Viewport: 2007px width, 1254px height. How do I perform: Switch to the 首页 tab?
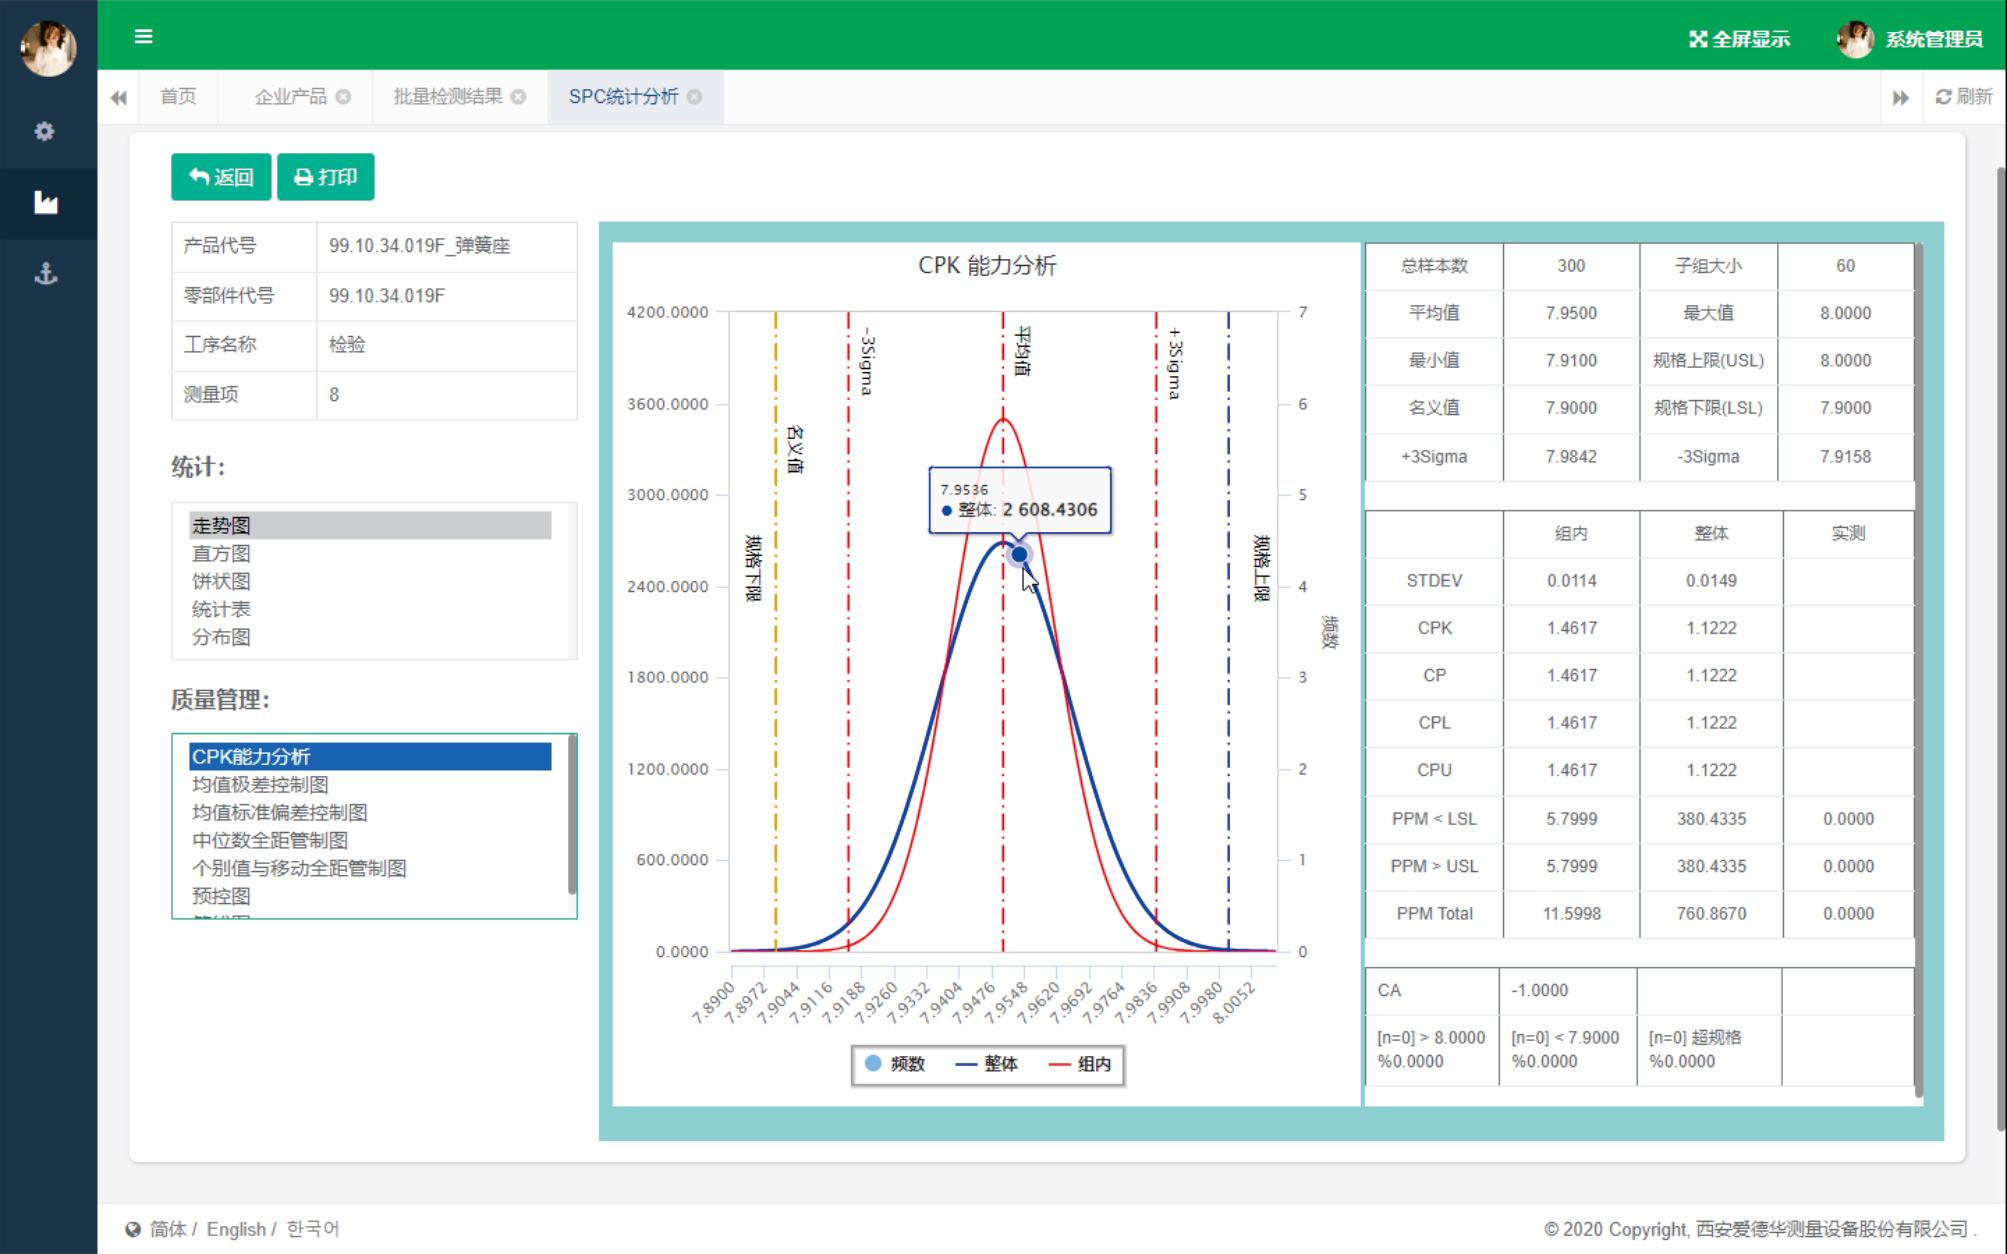tap(178, 97)
